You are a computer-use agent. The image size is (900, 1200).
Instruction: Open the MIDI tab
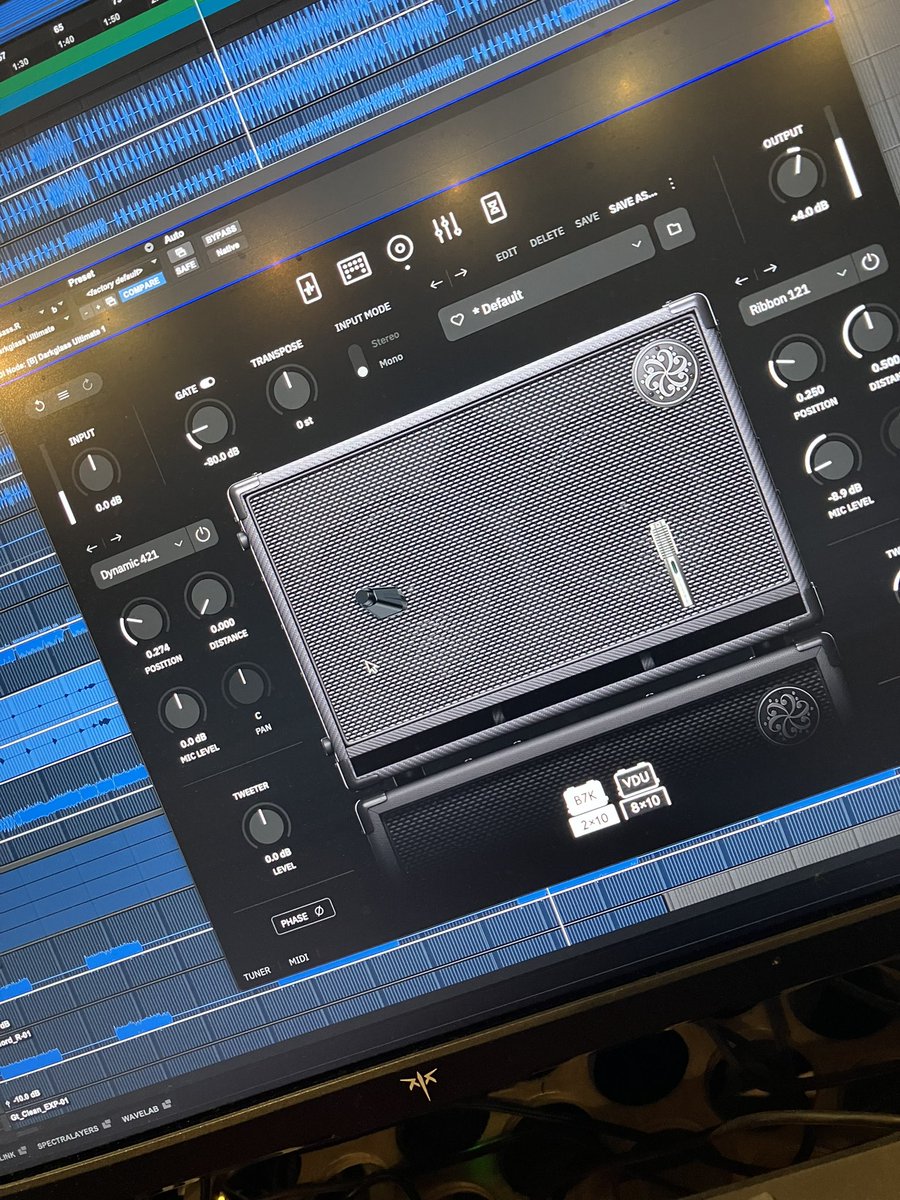pyautogui.click(x=299, y=960)
